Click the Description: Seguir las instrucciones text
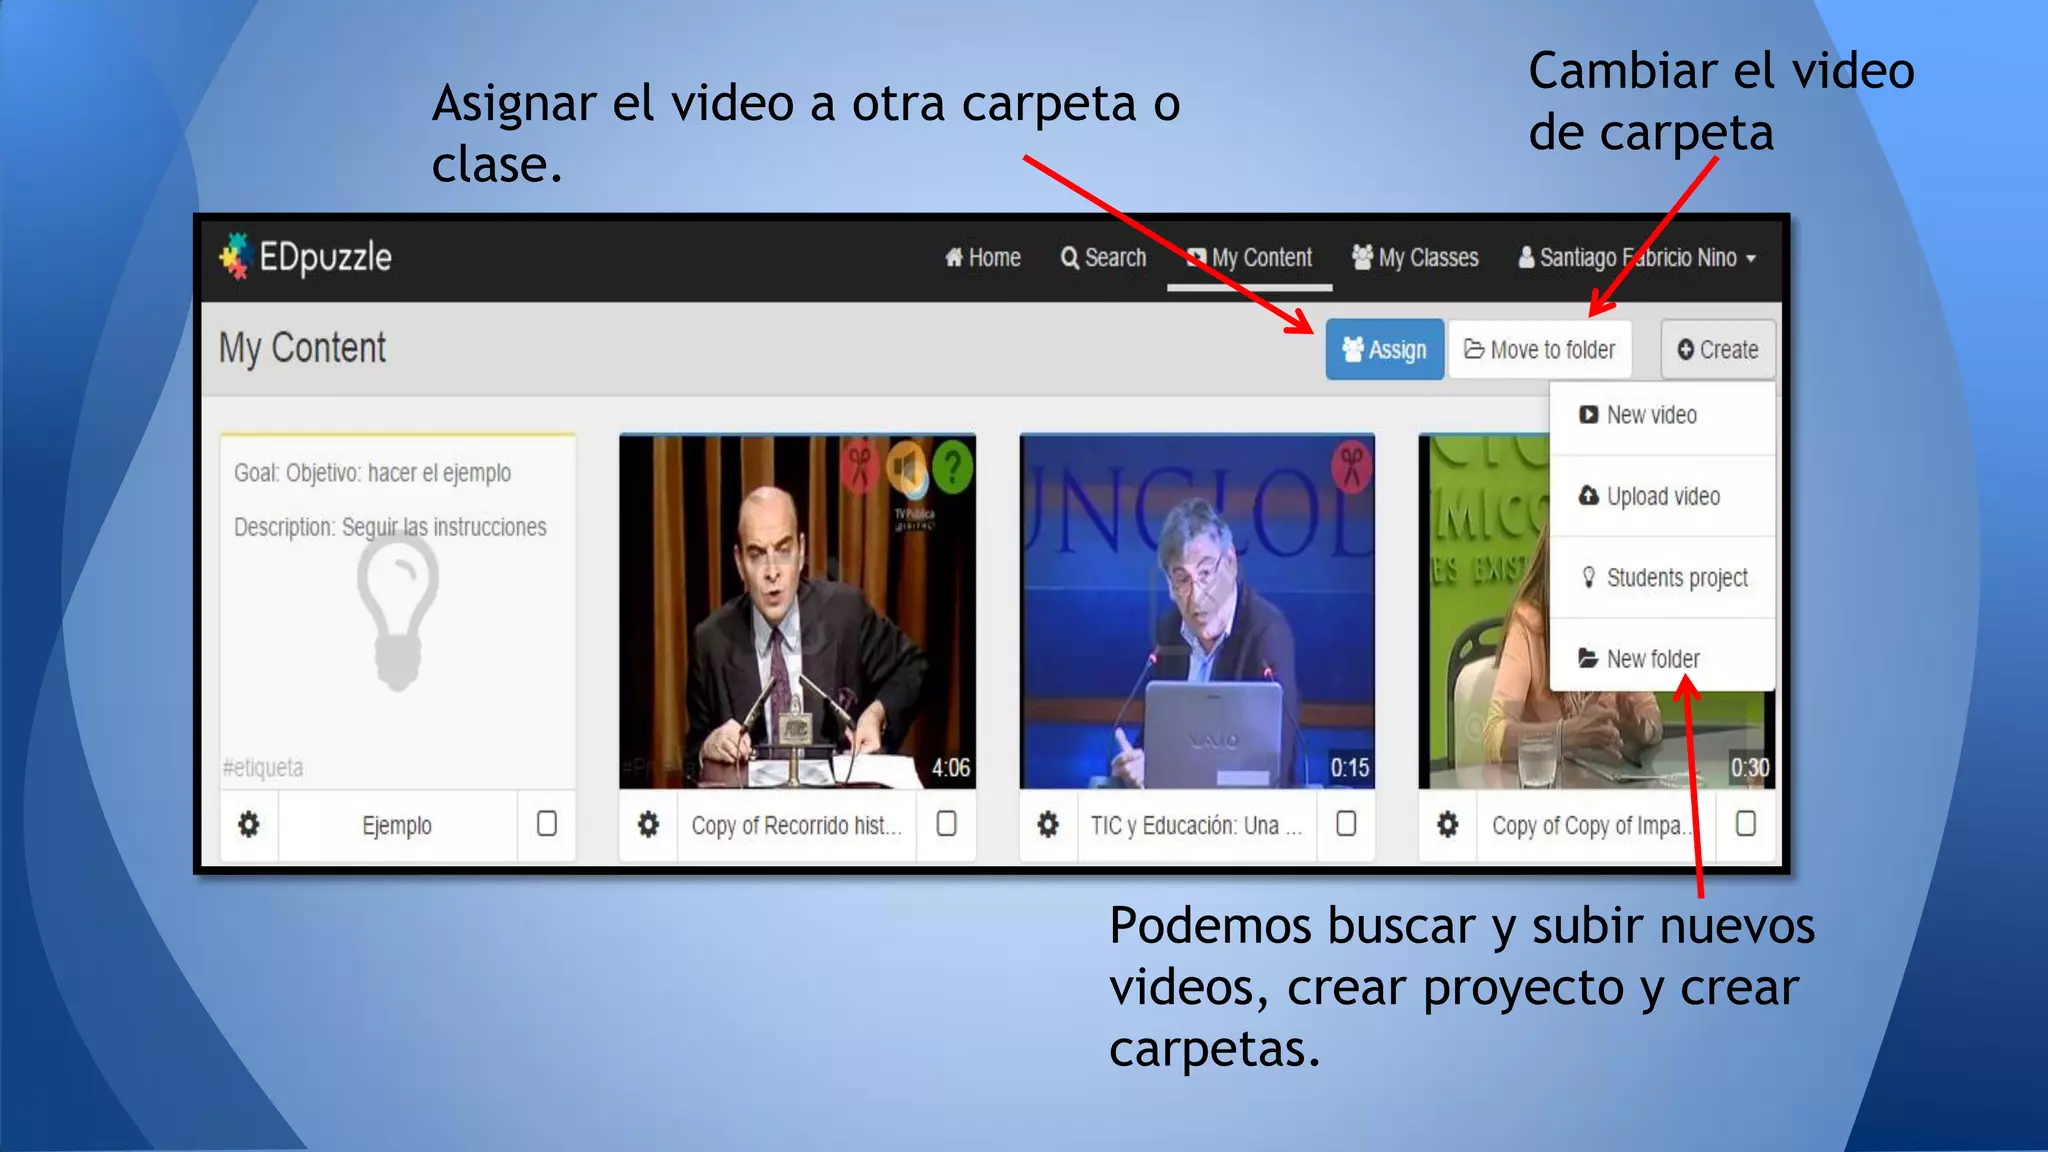The height and width of the screenshot is (1152, 2048). 390,527
